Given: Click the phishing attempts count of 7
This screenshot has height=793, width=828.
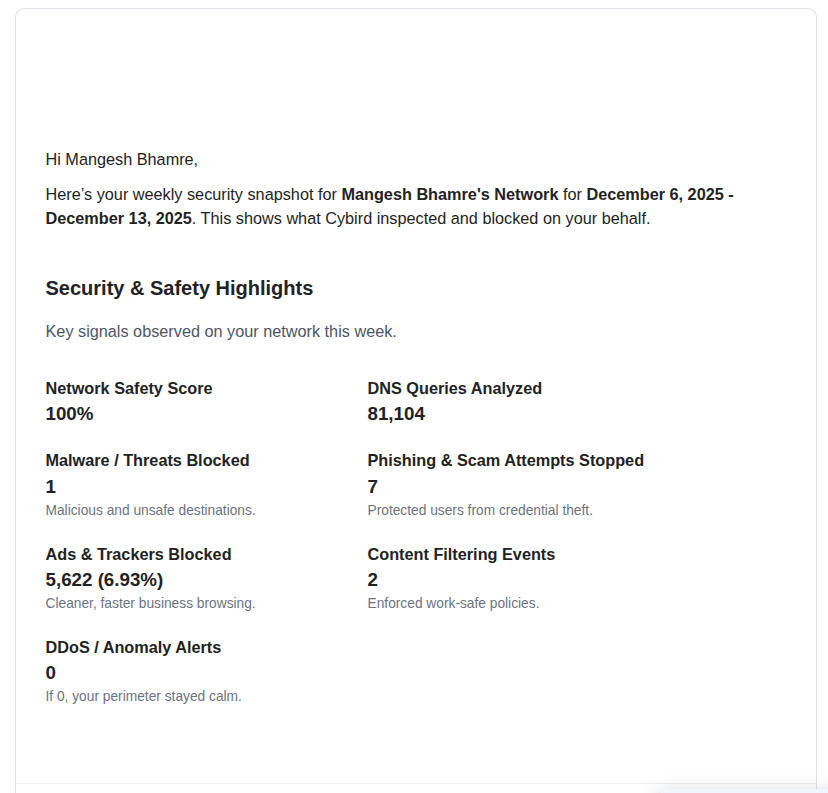Looking at the screenshot, I should (x=373, y=487).
